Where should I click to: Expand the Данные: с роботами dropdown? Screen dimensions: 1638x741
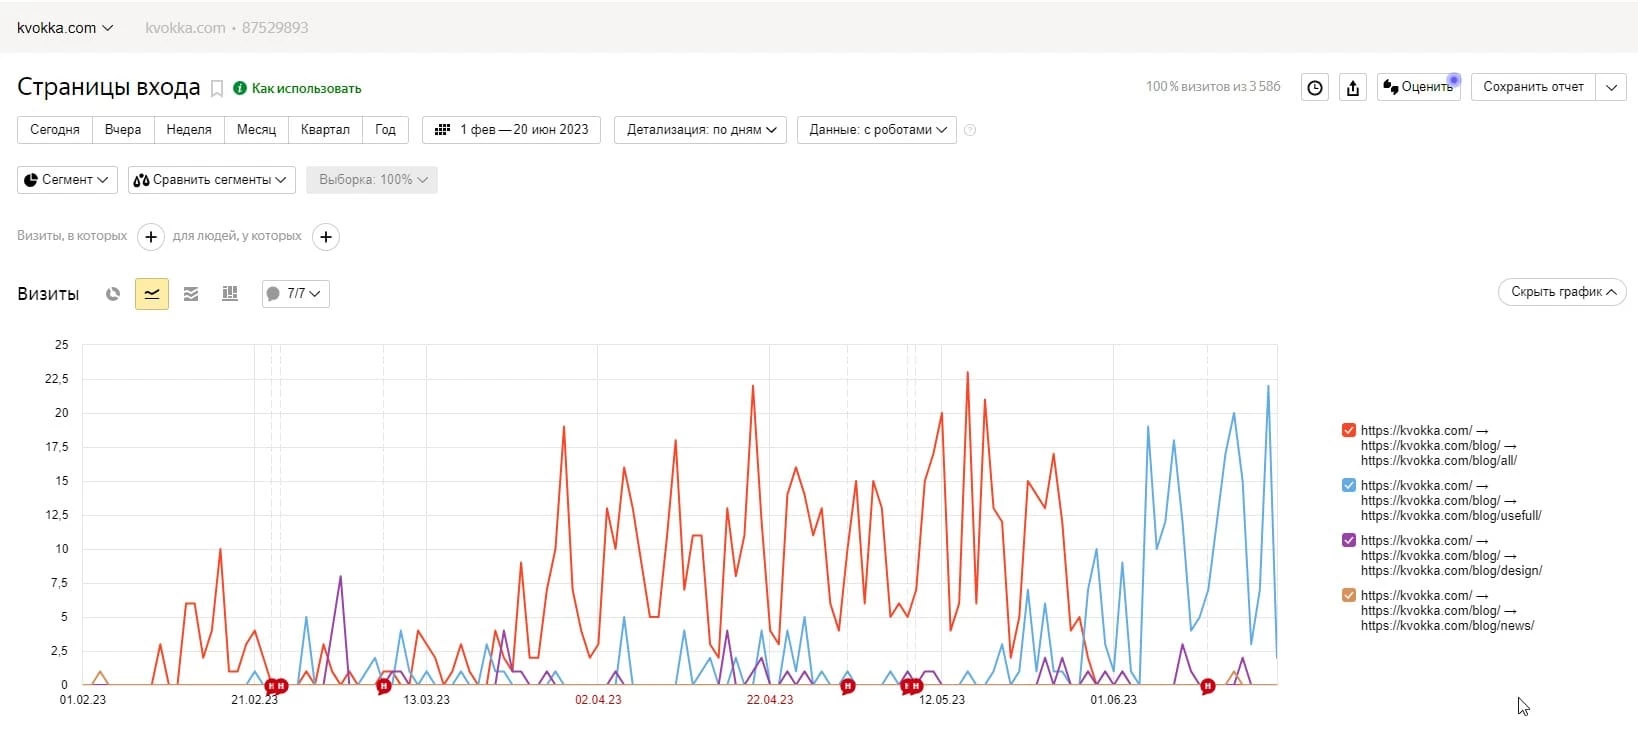[877, 130]
